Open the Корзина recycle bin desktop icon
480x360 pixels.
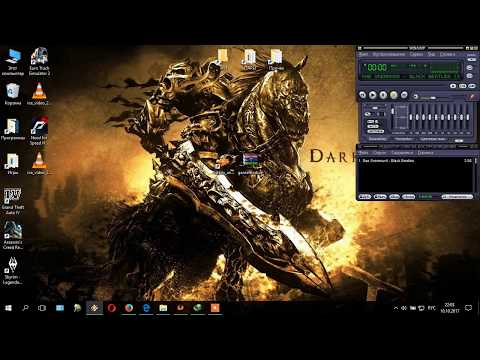[x=13, y=94]
